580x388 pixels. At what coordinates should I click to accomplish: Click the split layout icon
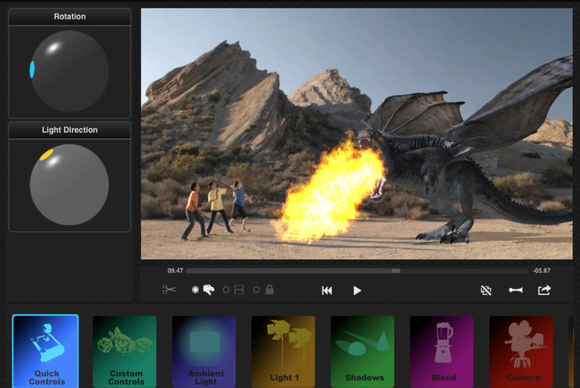coord(239,290)
